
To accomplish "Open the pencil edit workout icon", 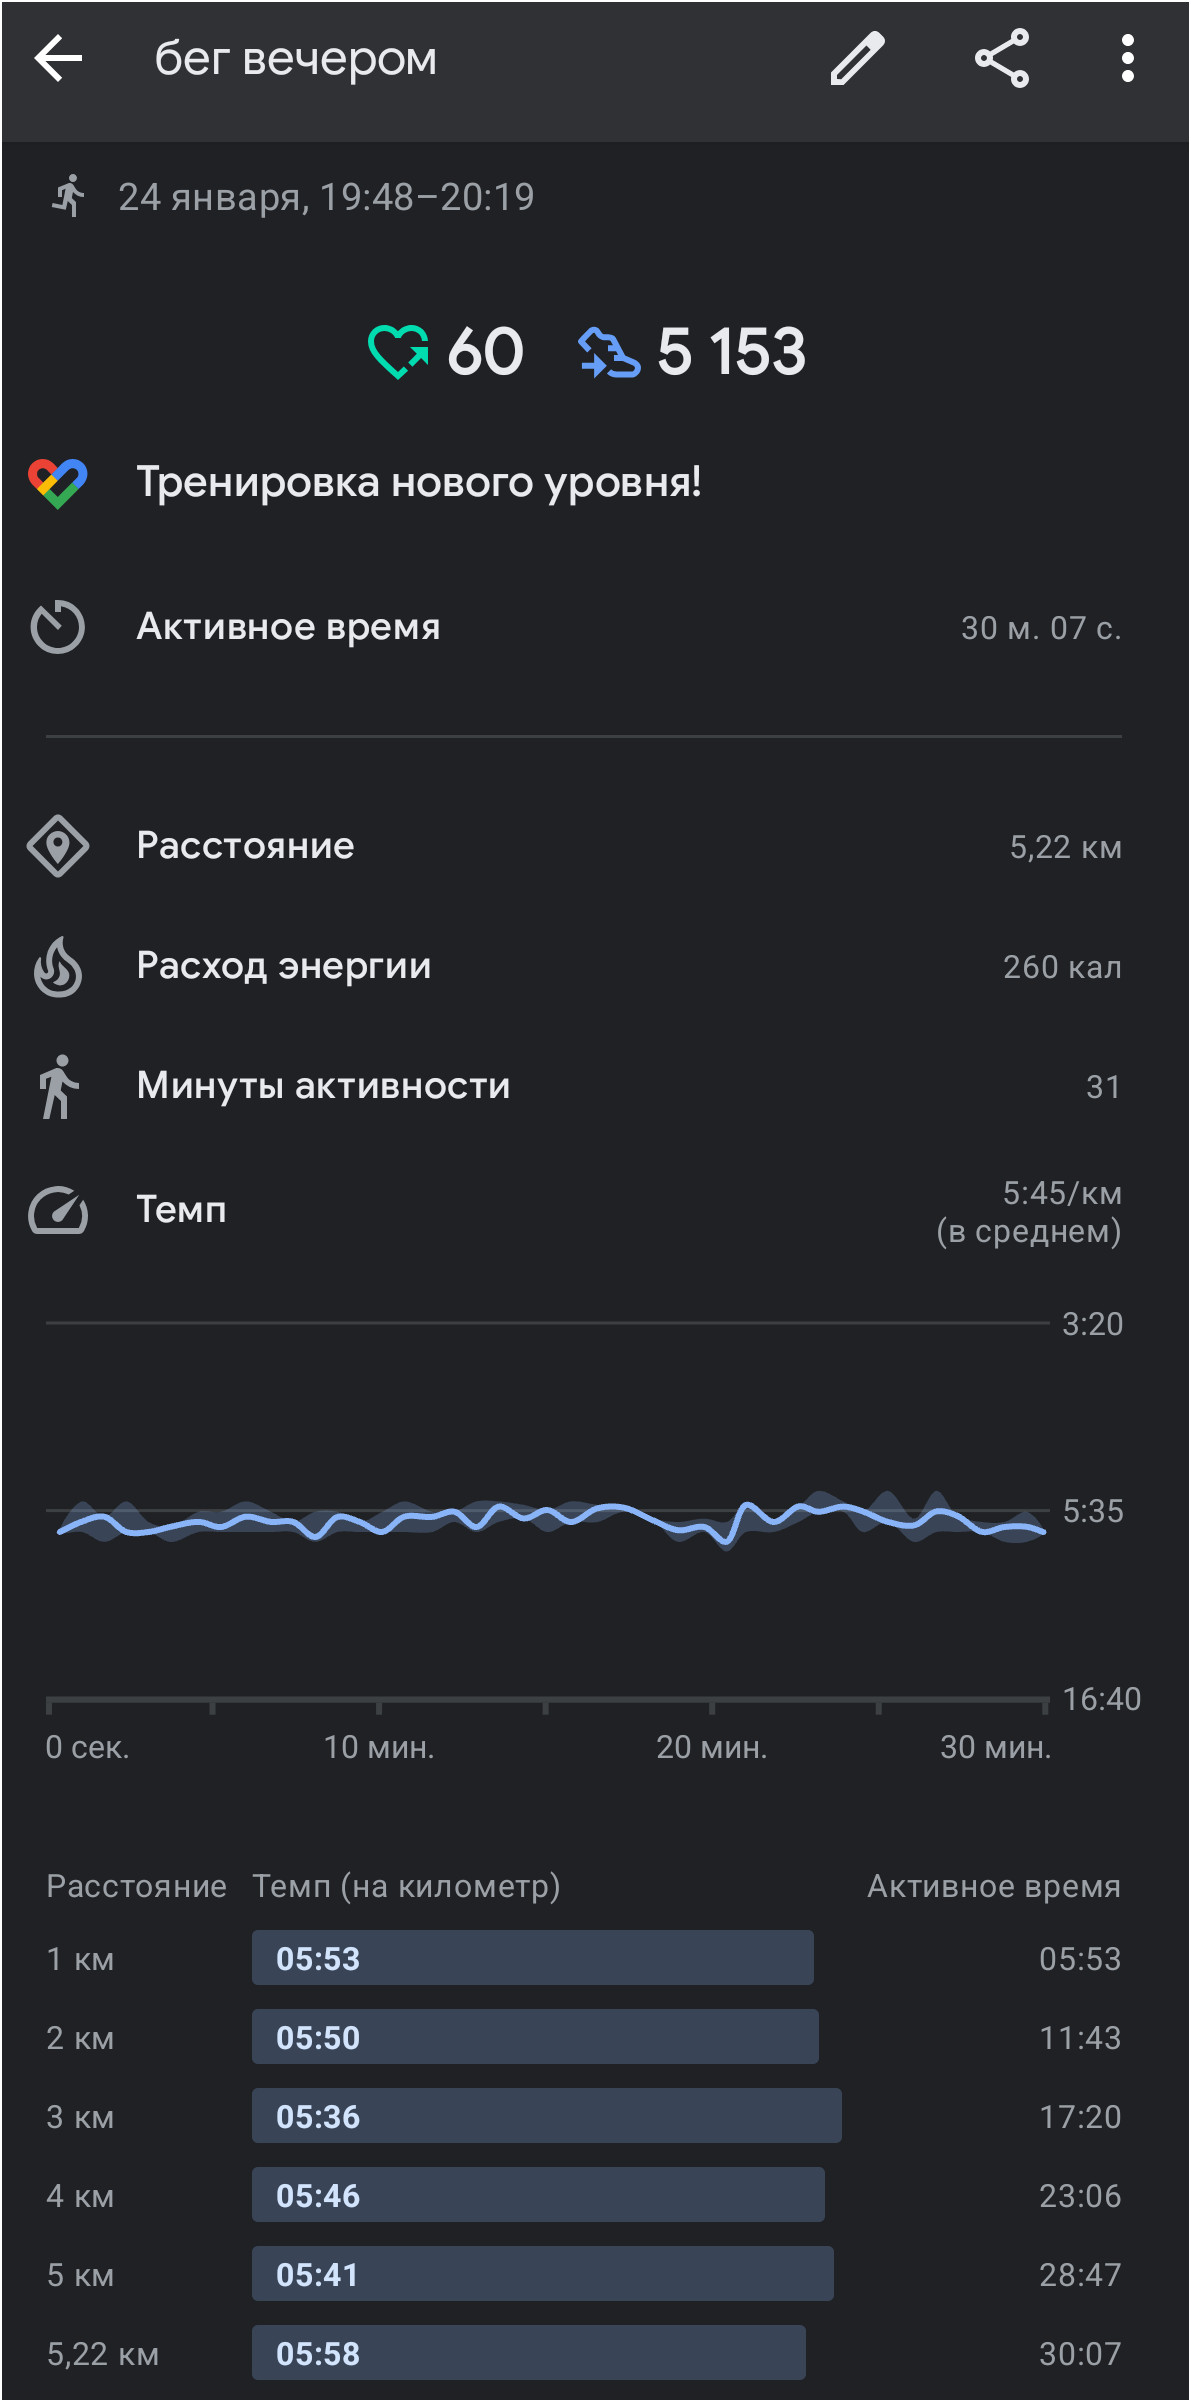I will [x=858, y=58].
